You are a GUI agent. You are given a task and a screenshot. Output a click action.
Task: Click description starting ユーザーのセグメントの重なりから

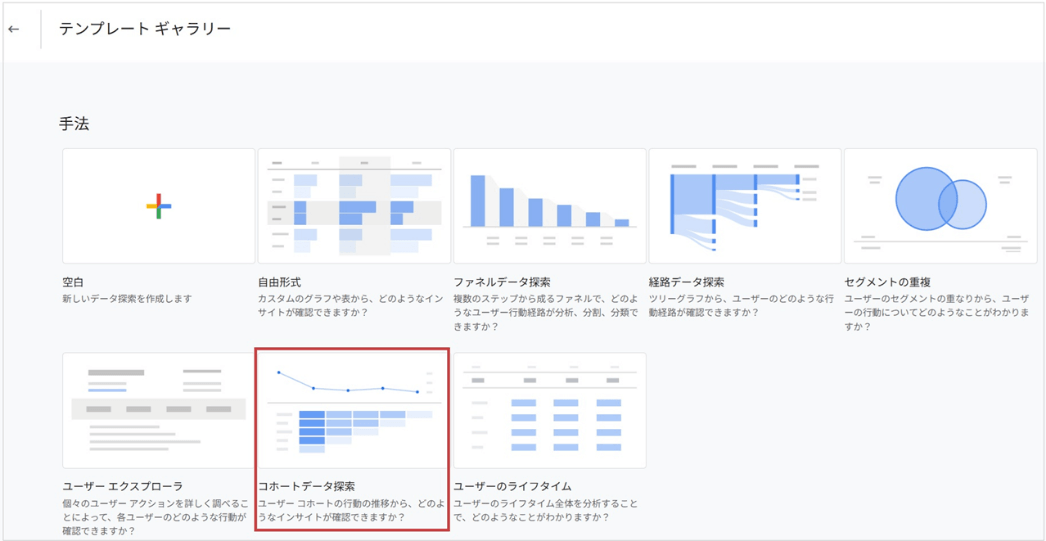[x=939, y=313]
